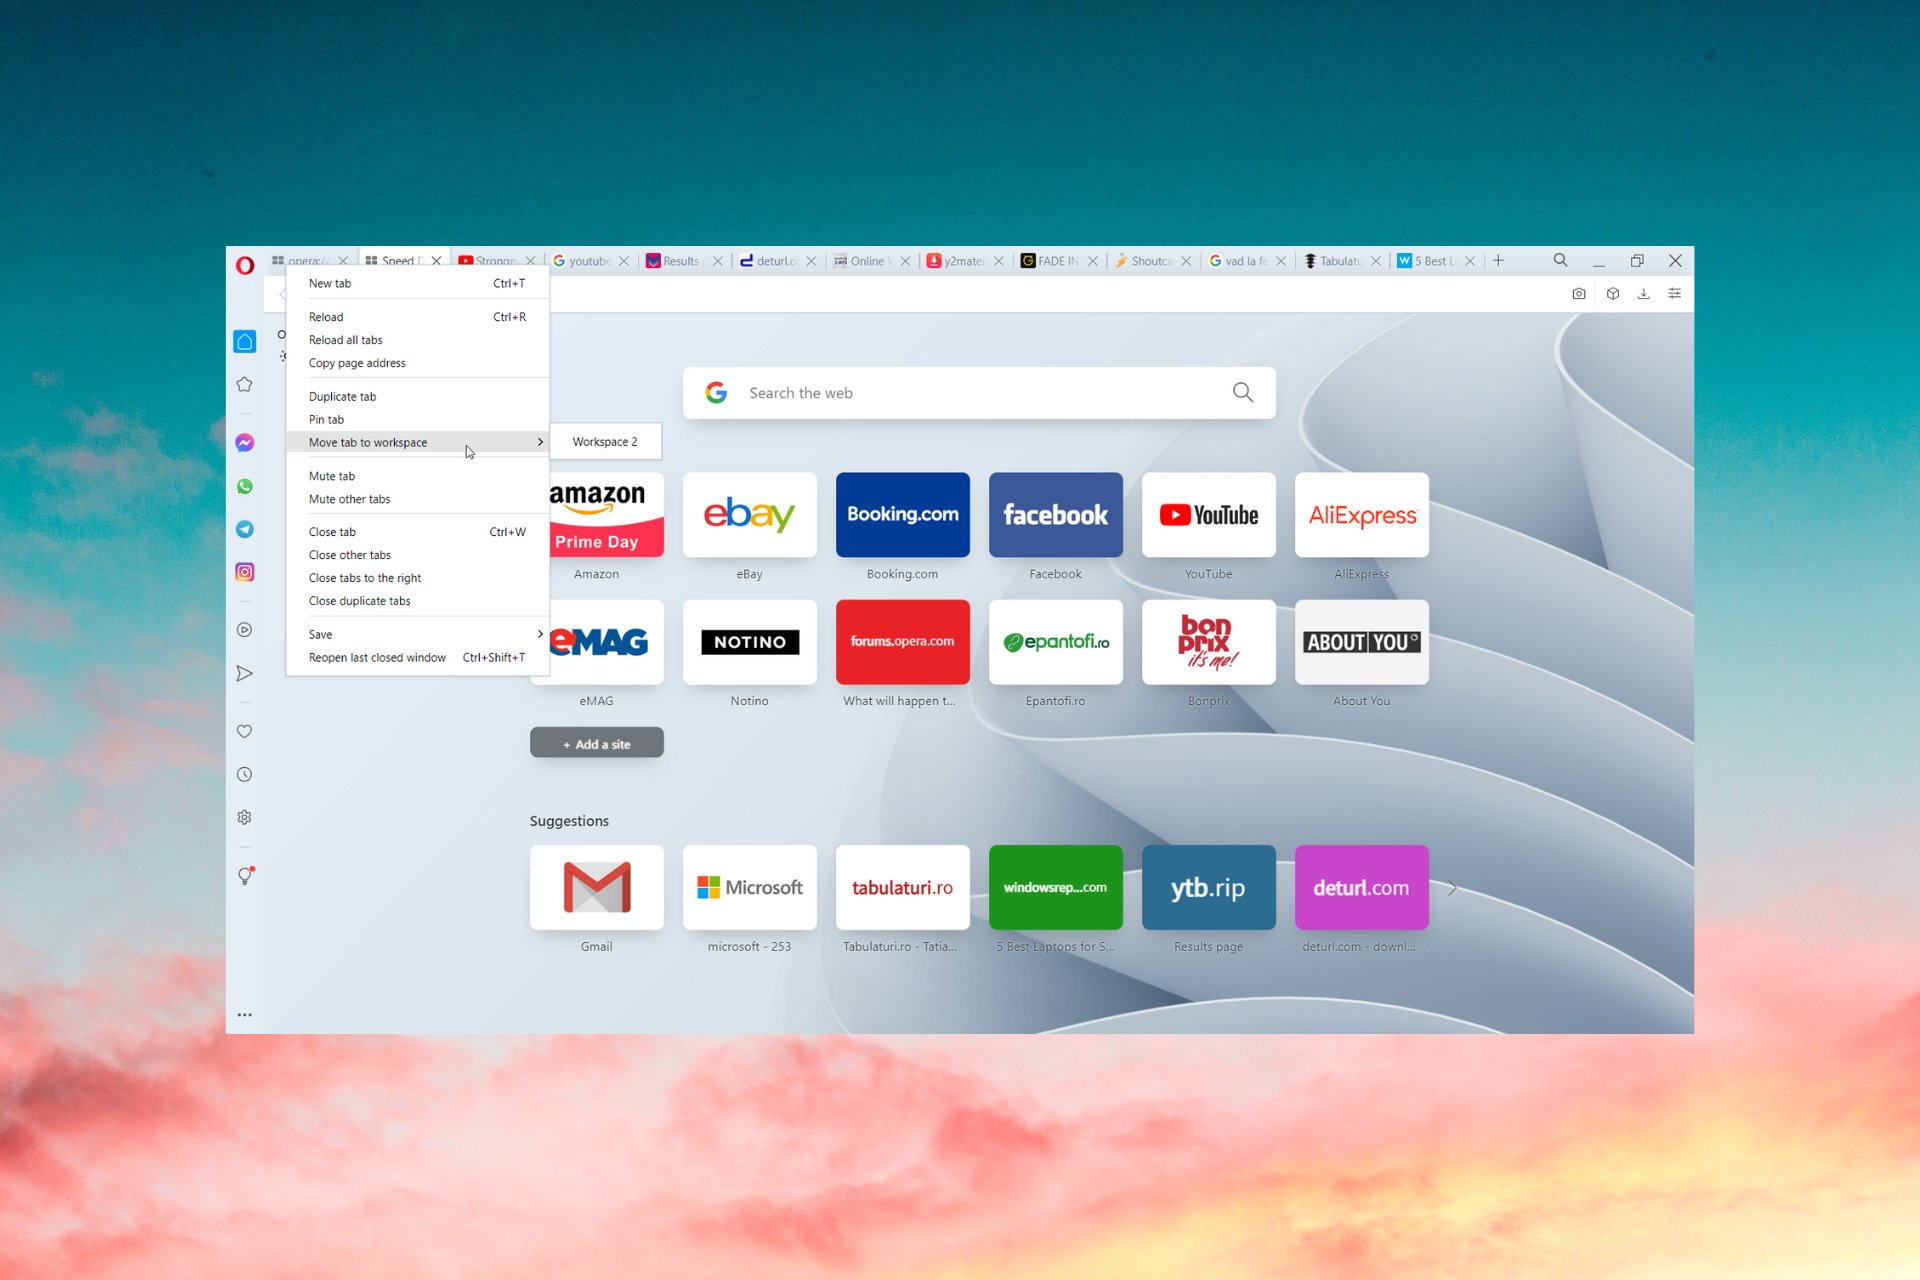Click the Google Search input field
Viewport: 1920px width, 1280px height.
coord(979,391)
